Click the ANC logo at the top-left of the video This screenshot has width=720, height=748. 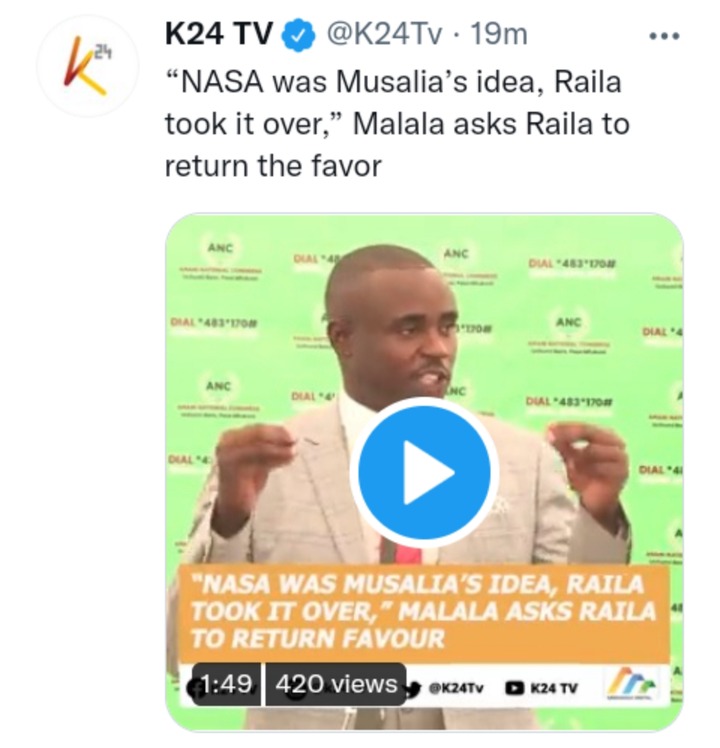tap(220, 260)
